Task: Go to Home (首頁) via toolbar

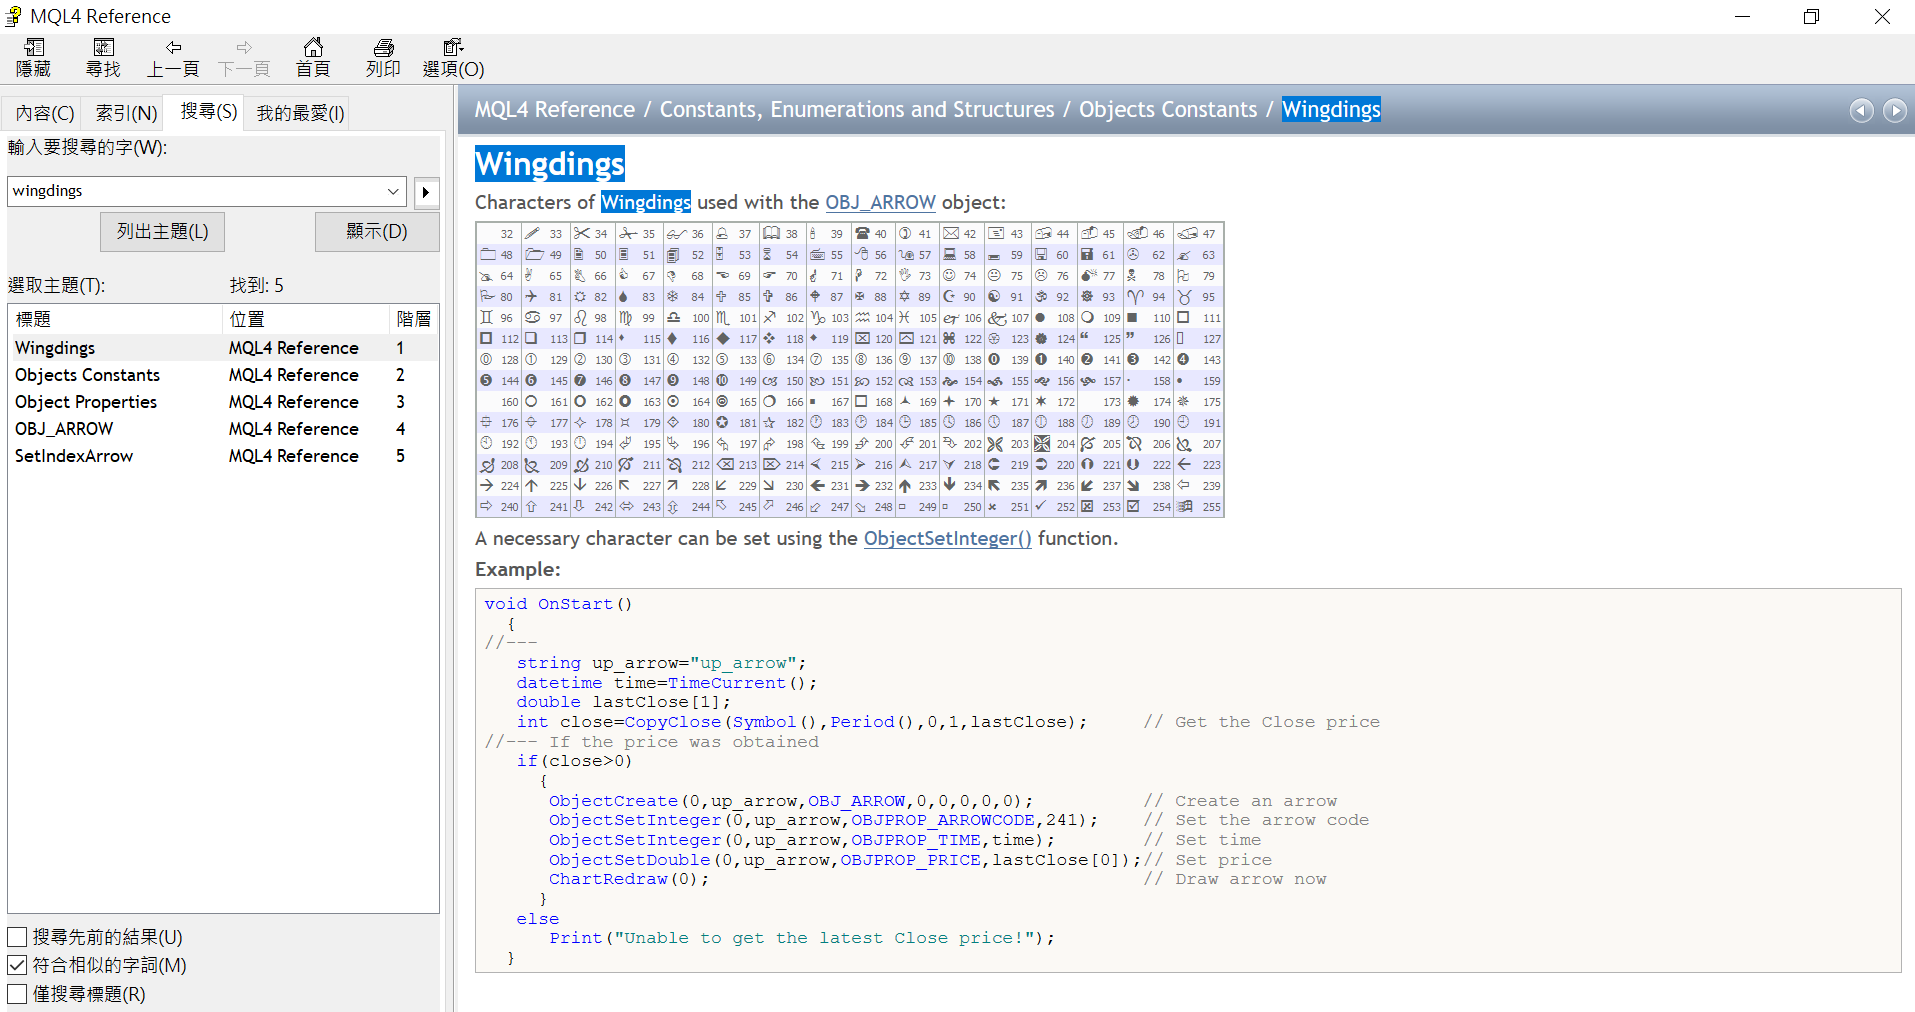Action: 313,58
